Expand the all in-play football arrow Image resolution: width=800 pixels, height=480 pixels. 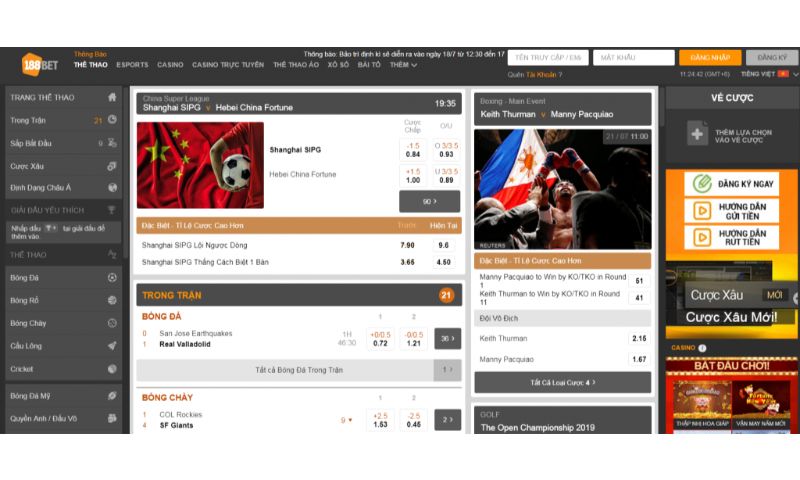tap(447, 370)
